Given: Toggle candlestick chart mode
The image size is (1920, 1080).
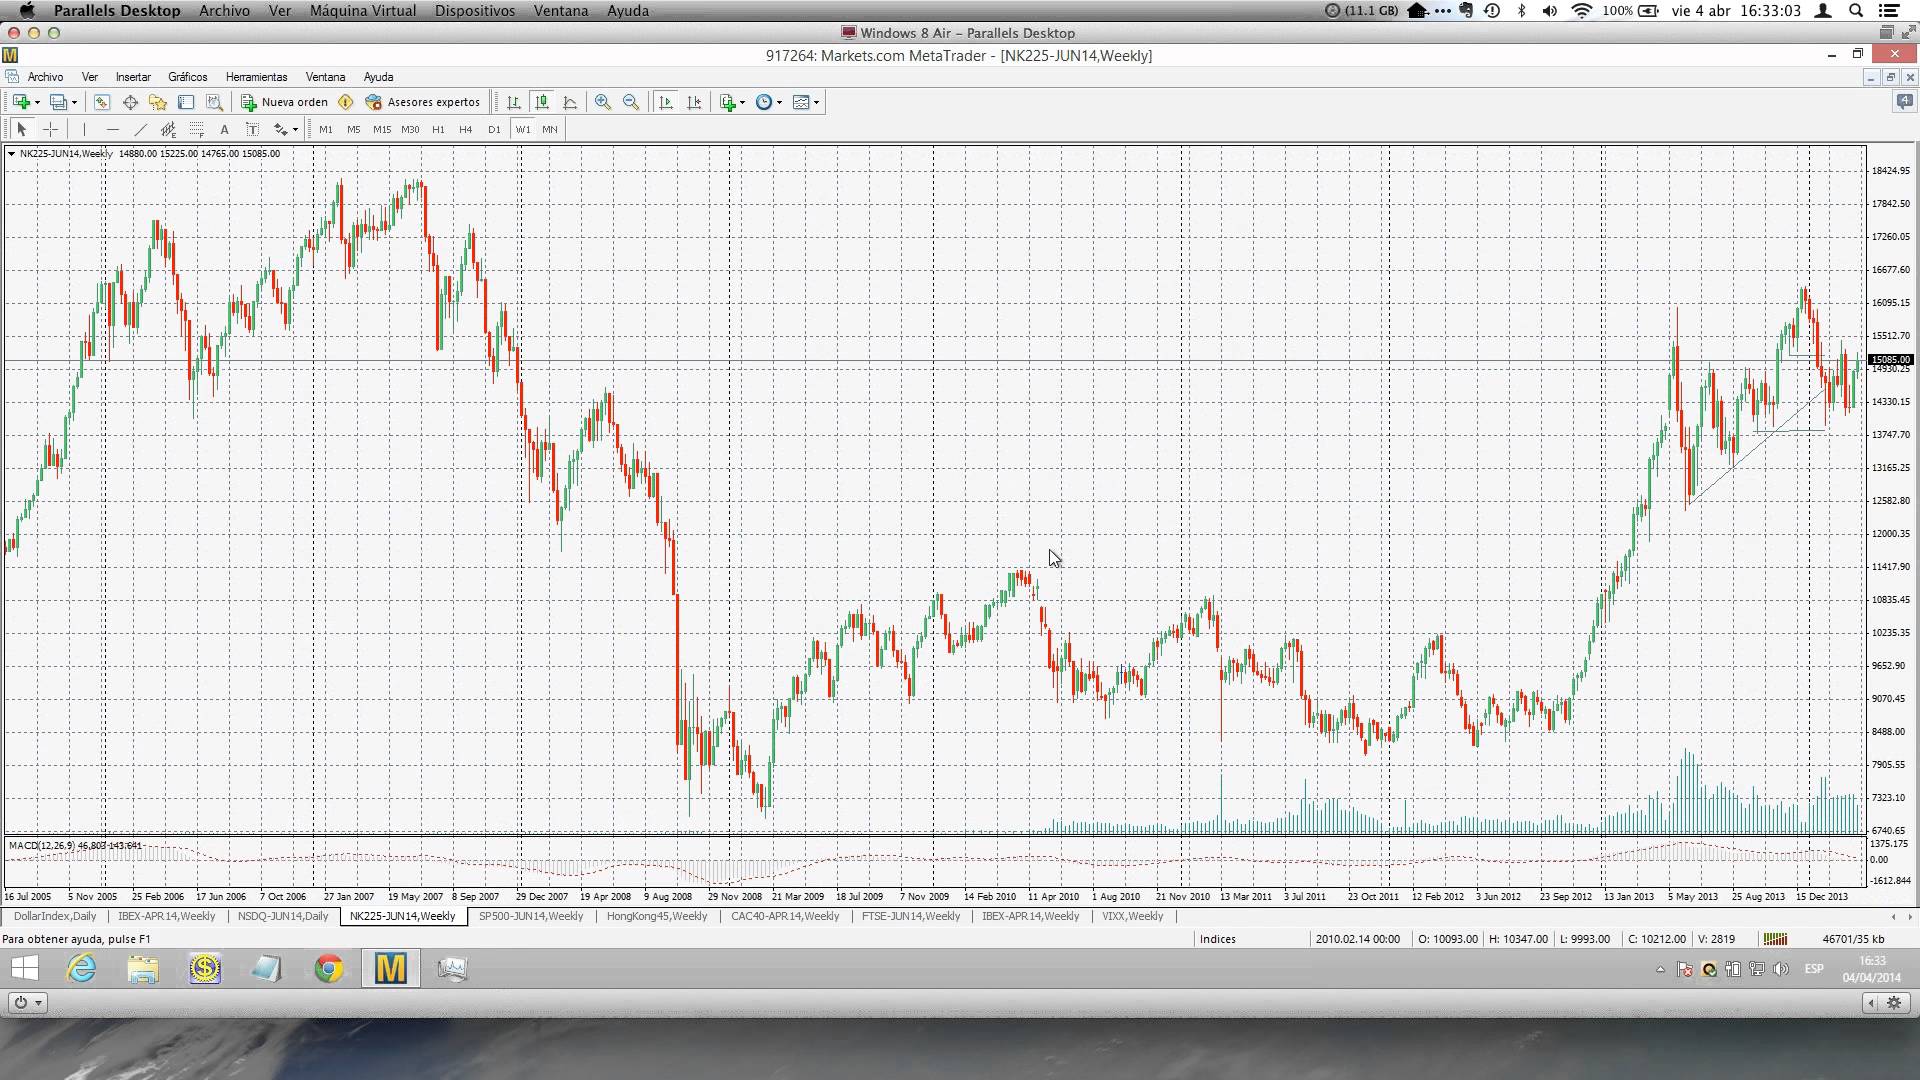Looking at the screenshot, I should [x=541, y=102].
